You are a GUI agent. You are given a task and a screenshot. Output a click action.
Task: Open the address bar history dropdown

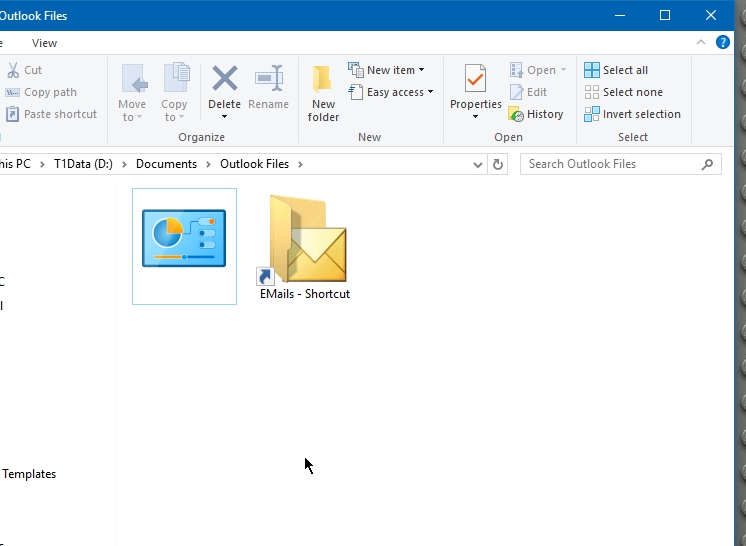point(478,164)
